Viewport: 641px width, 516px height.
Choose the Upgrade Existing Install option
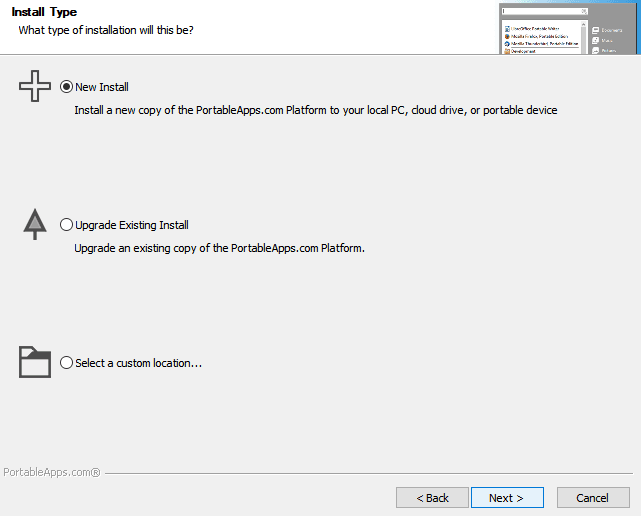coord(67,225)
